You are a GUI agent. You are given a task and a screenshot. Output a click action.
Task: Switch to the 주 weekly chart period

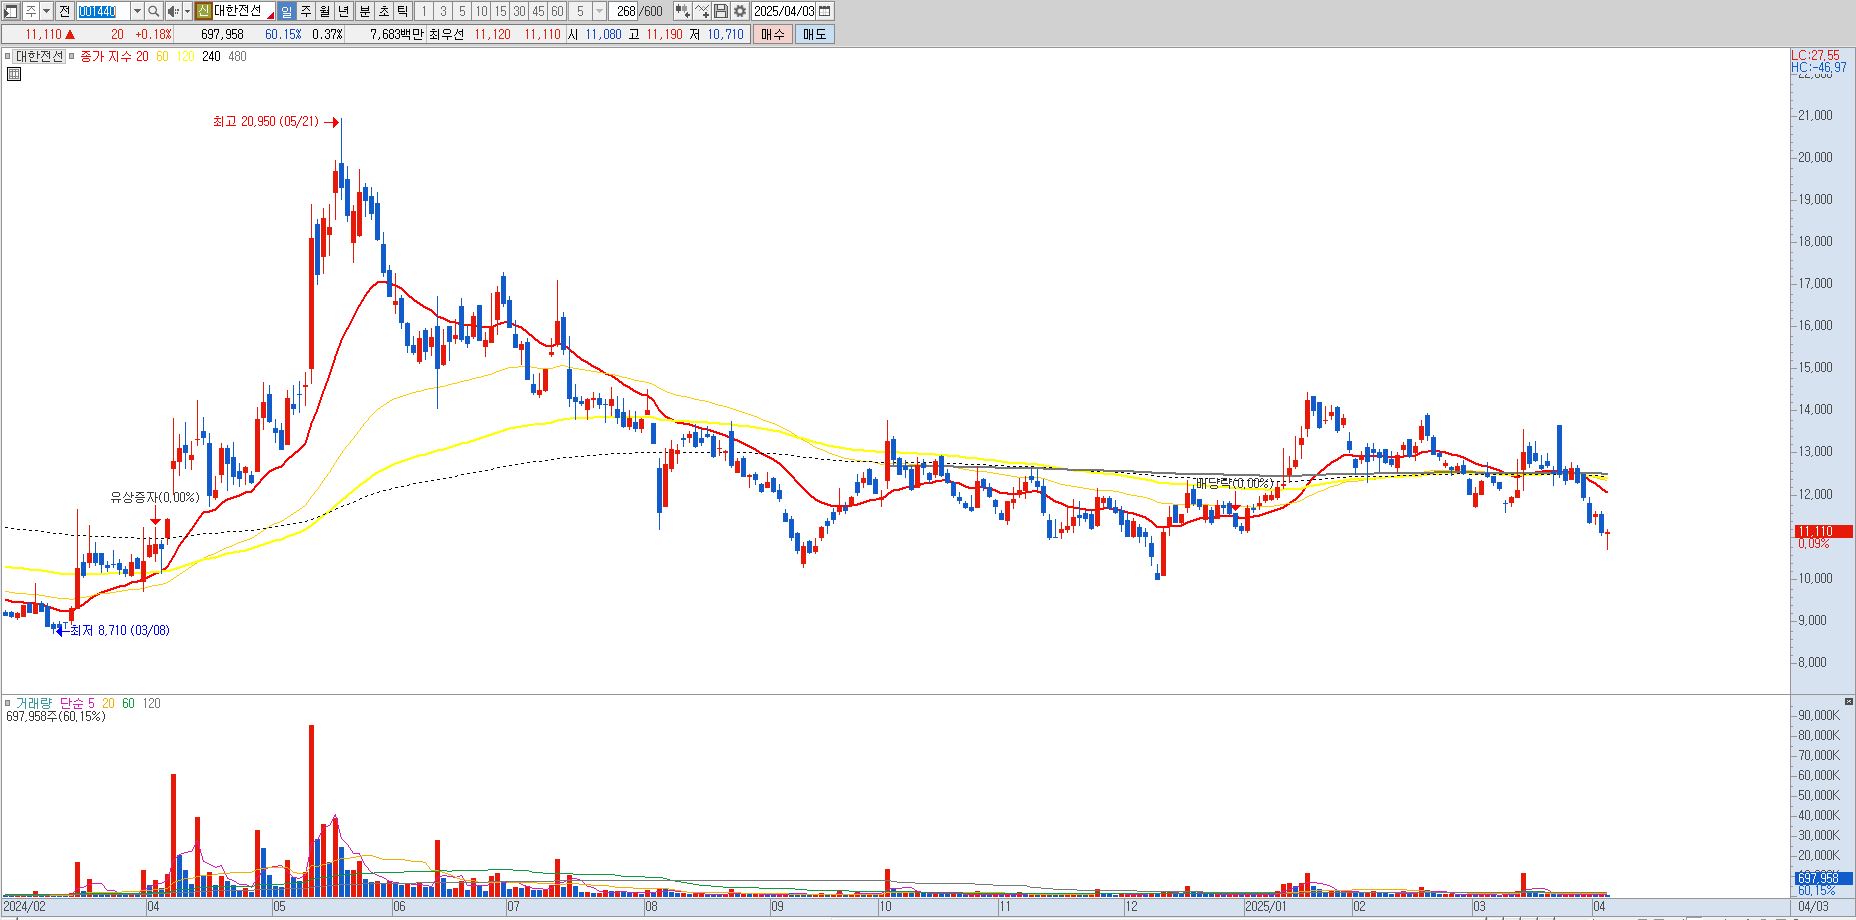306,11
